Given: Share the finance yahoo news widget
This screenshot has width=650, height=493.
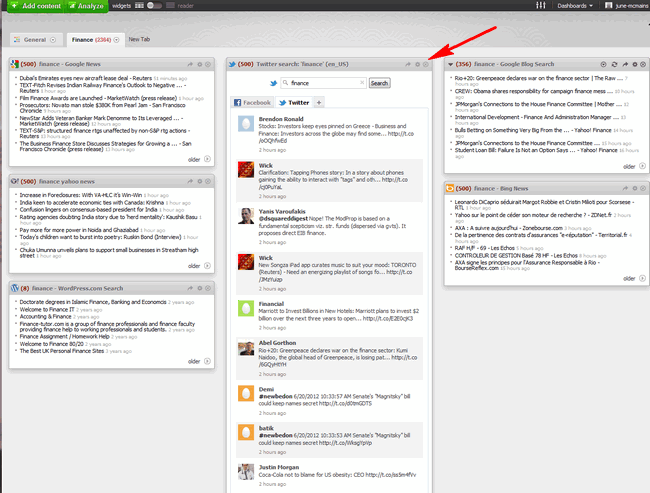Looking at the screenshot, I should click(x=190, y=181).
